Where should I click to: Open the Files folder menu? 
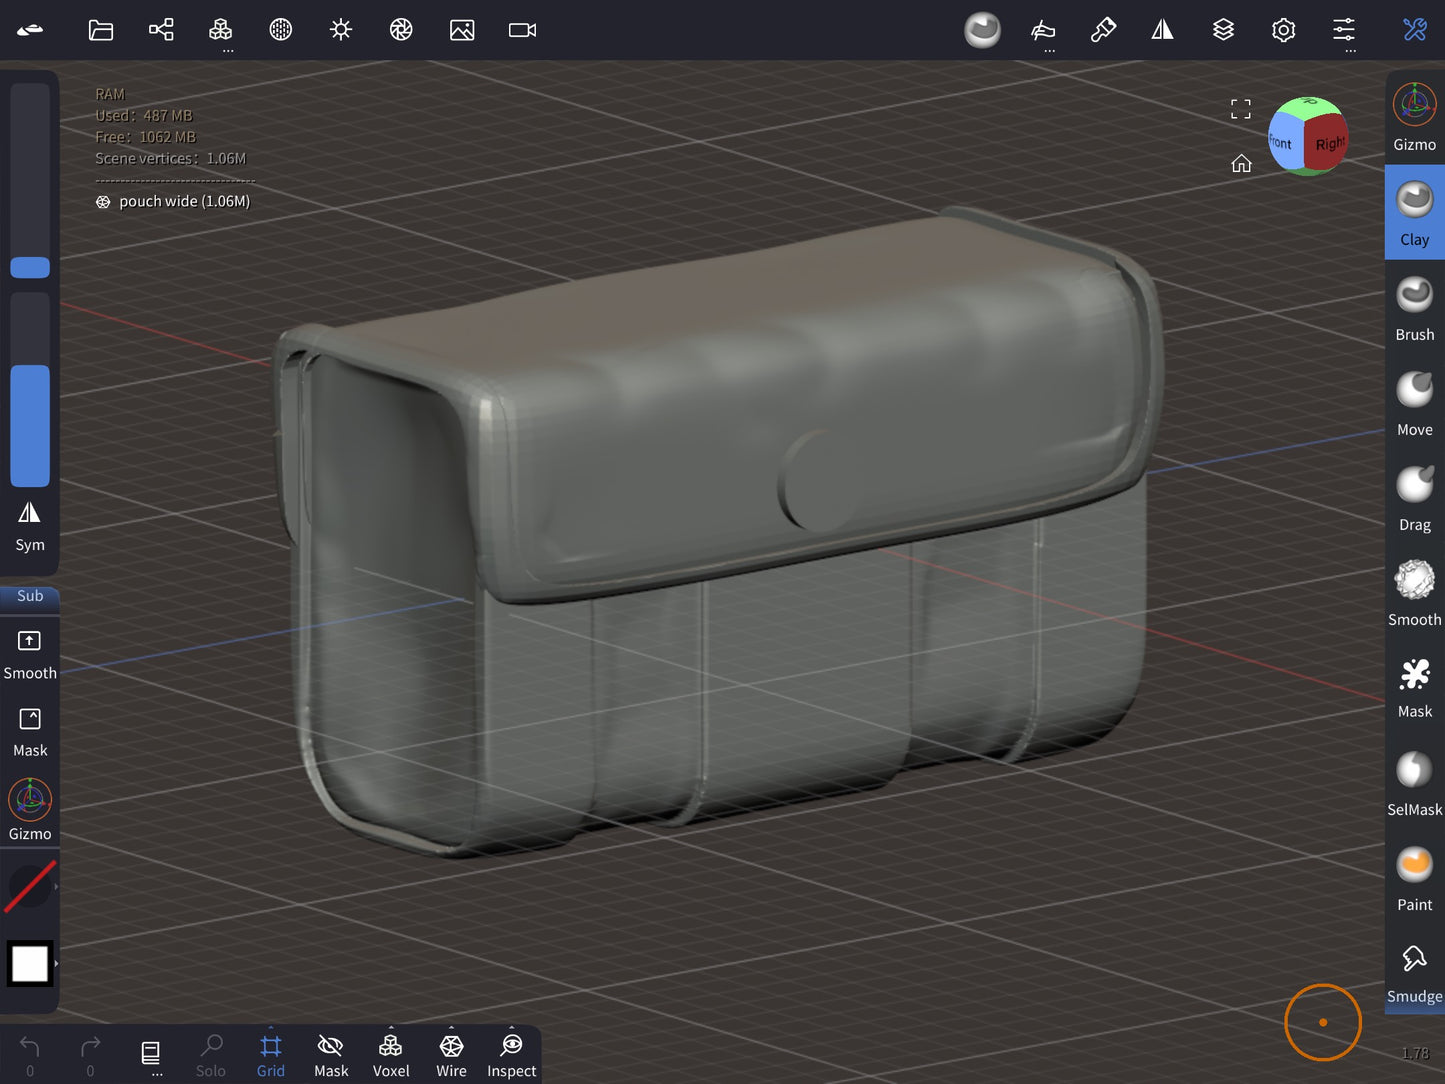(x=100, y=30)
